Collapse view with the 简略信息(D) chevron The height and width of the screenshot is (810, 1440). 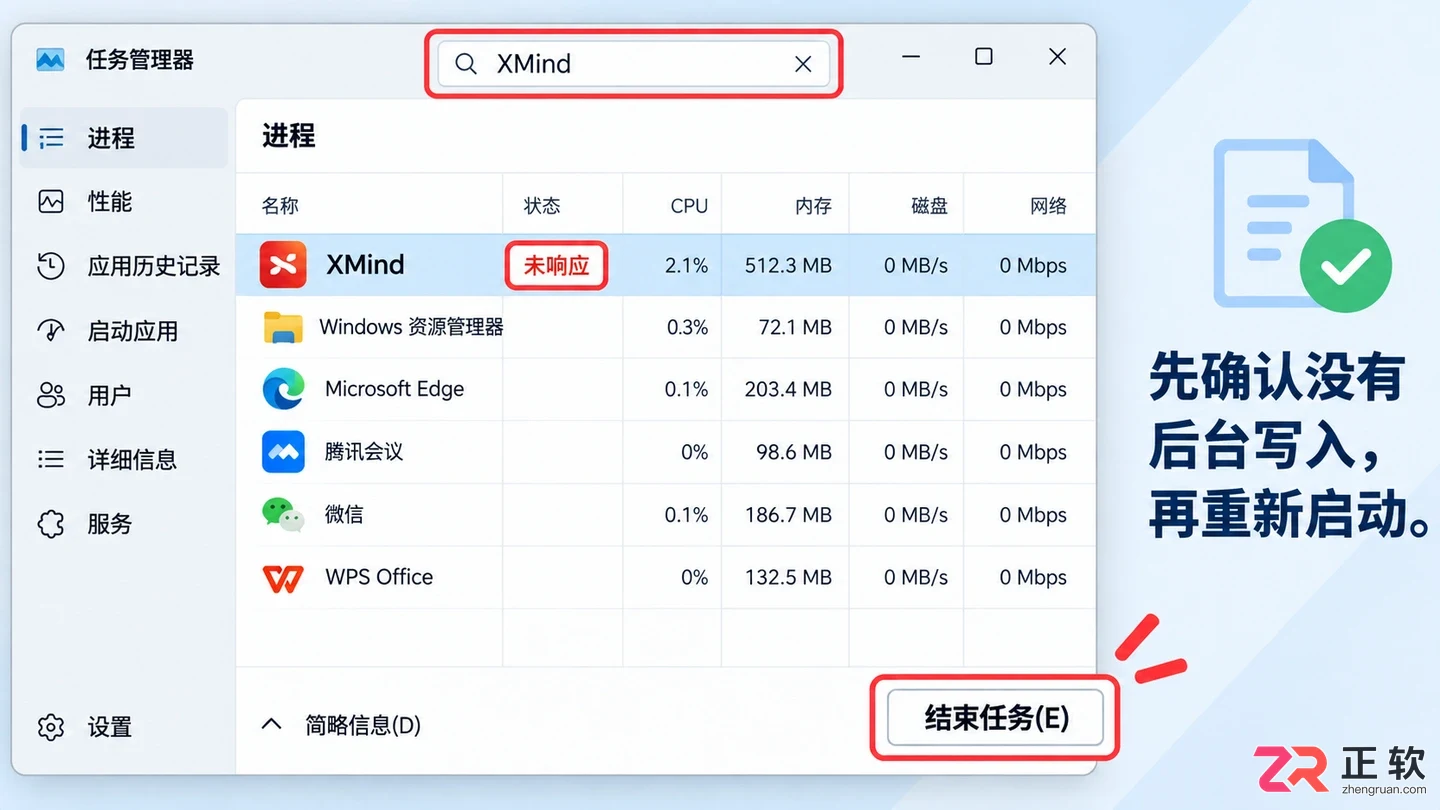[x=271, y=724]
